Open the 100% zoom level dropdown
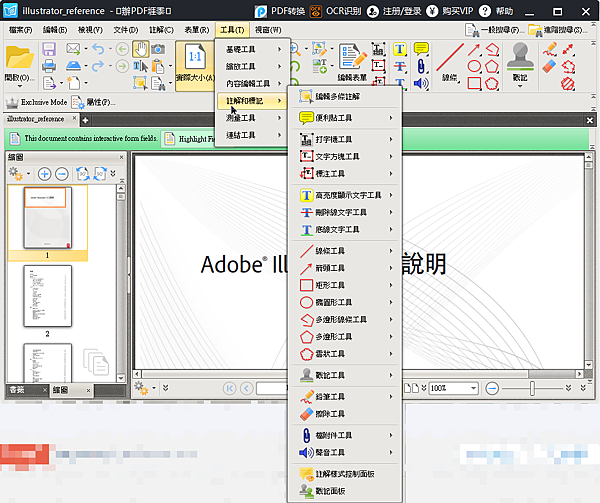 pos(473,388)
